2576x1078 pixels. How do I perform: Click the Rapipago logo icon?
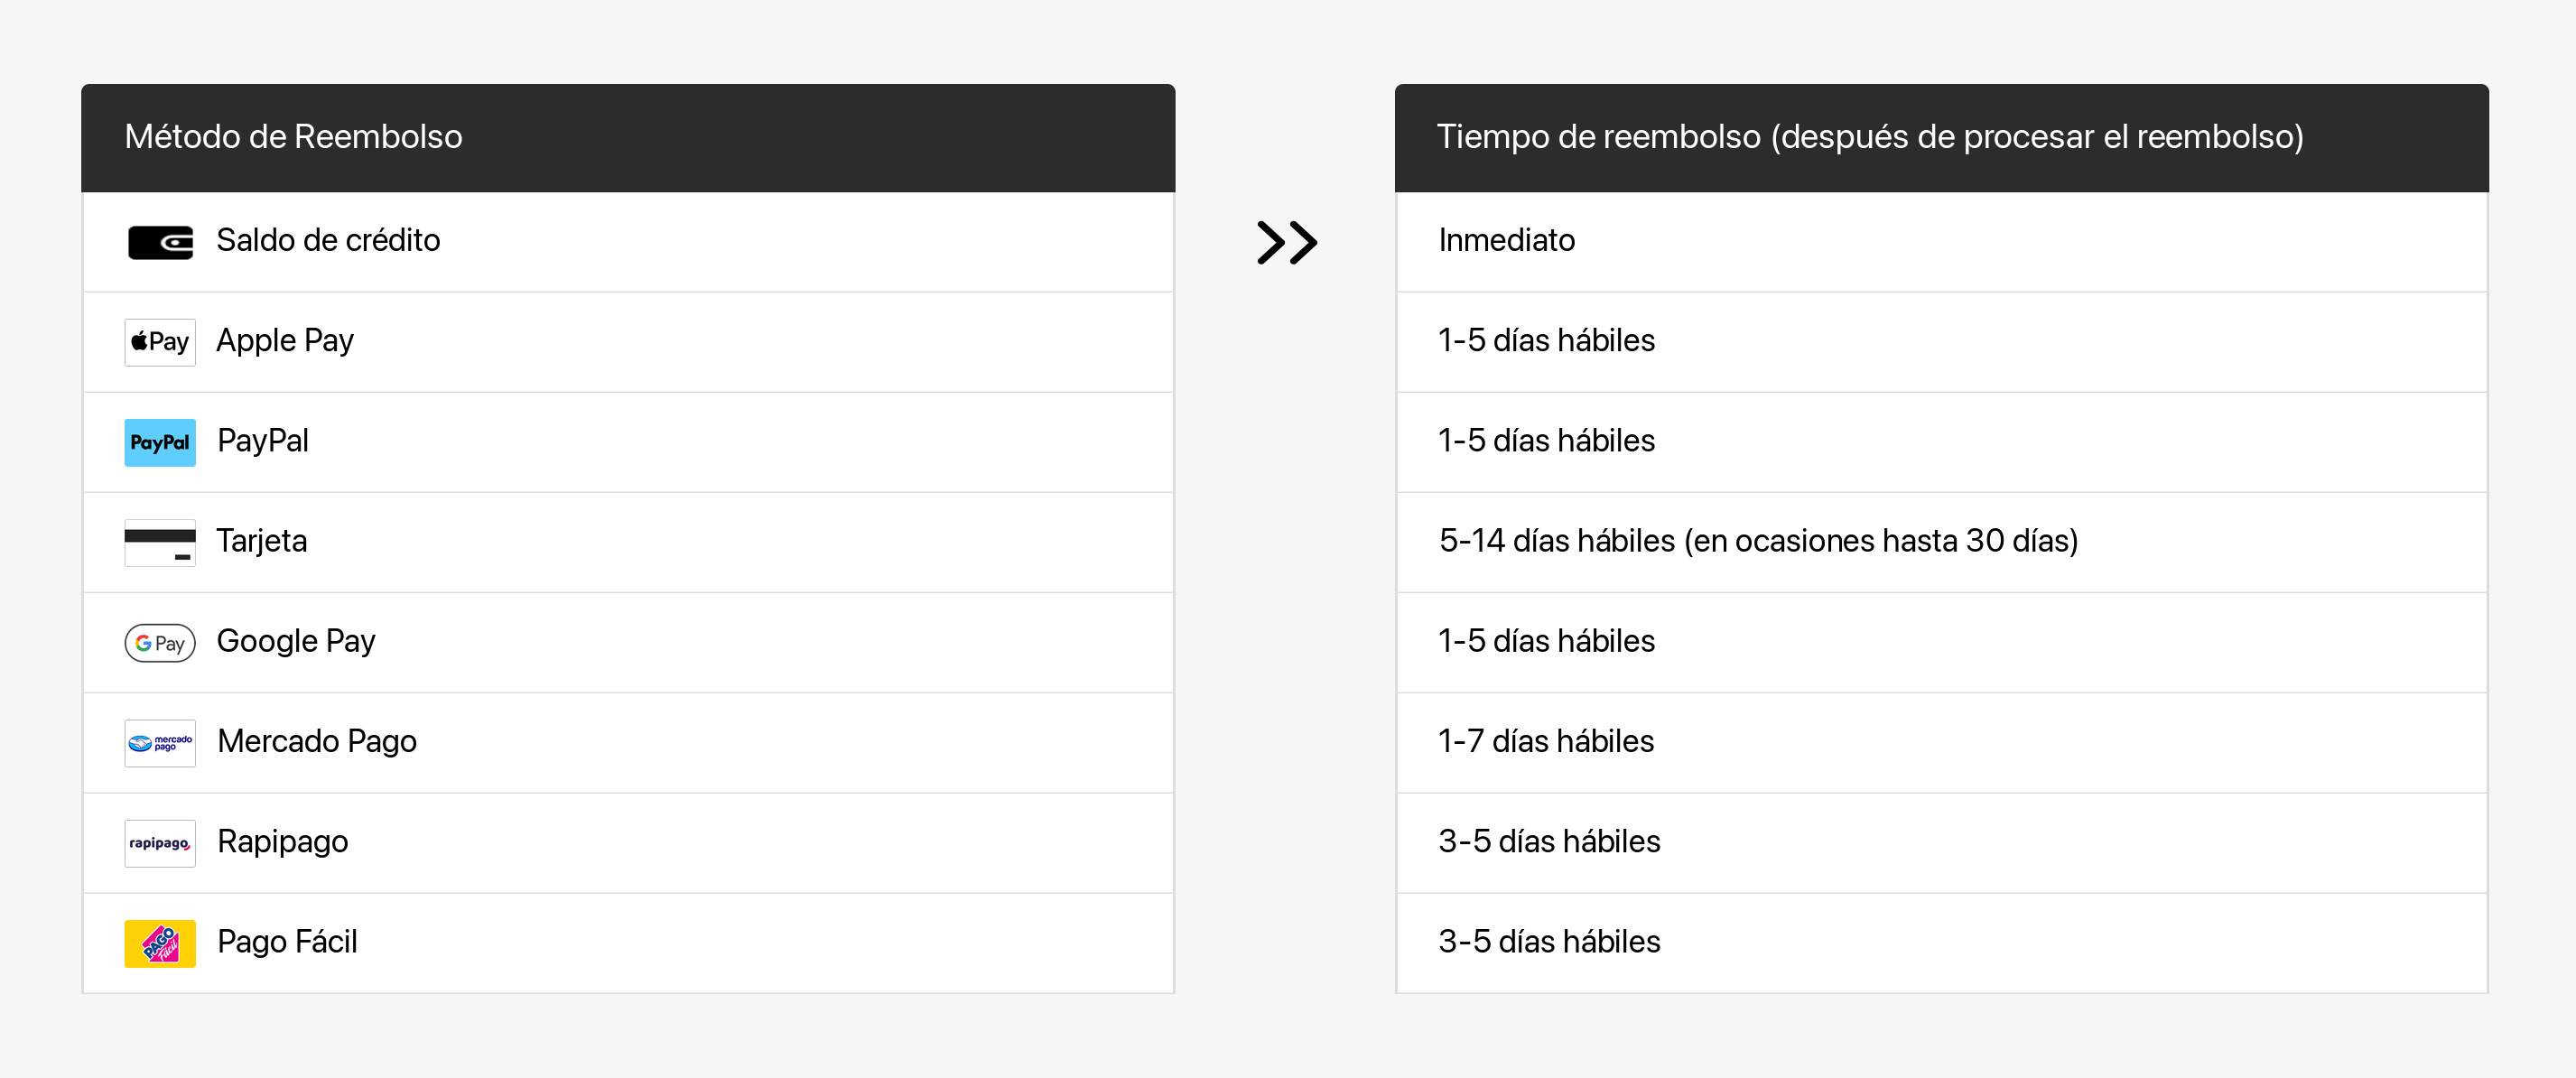click(160, 843)
